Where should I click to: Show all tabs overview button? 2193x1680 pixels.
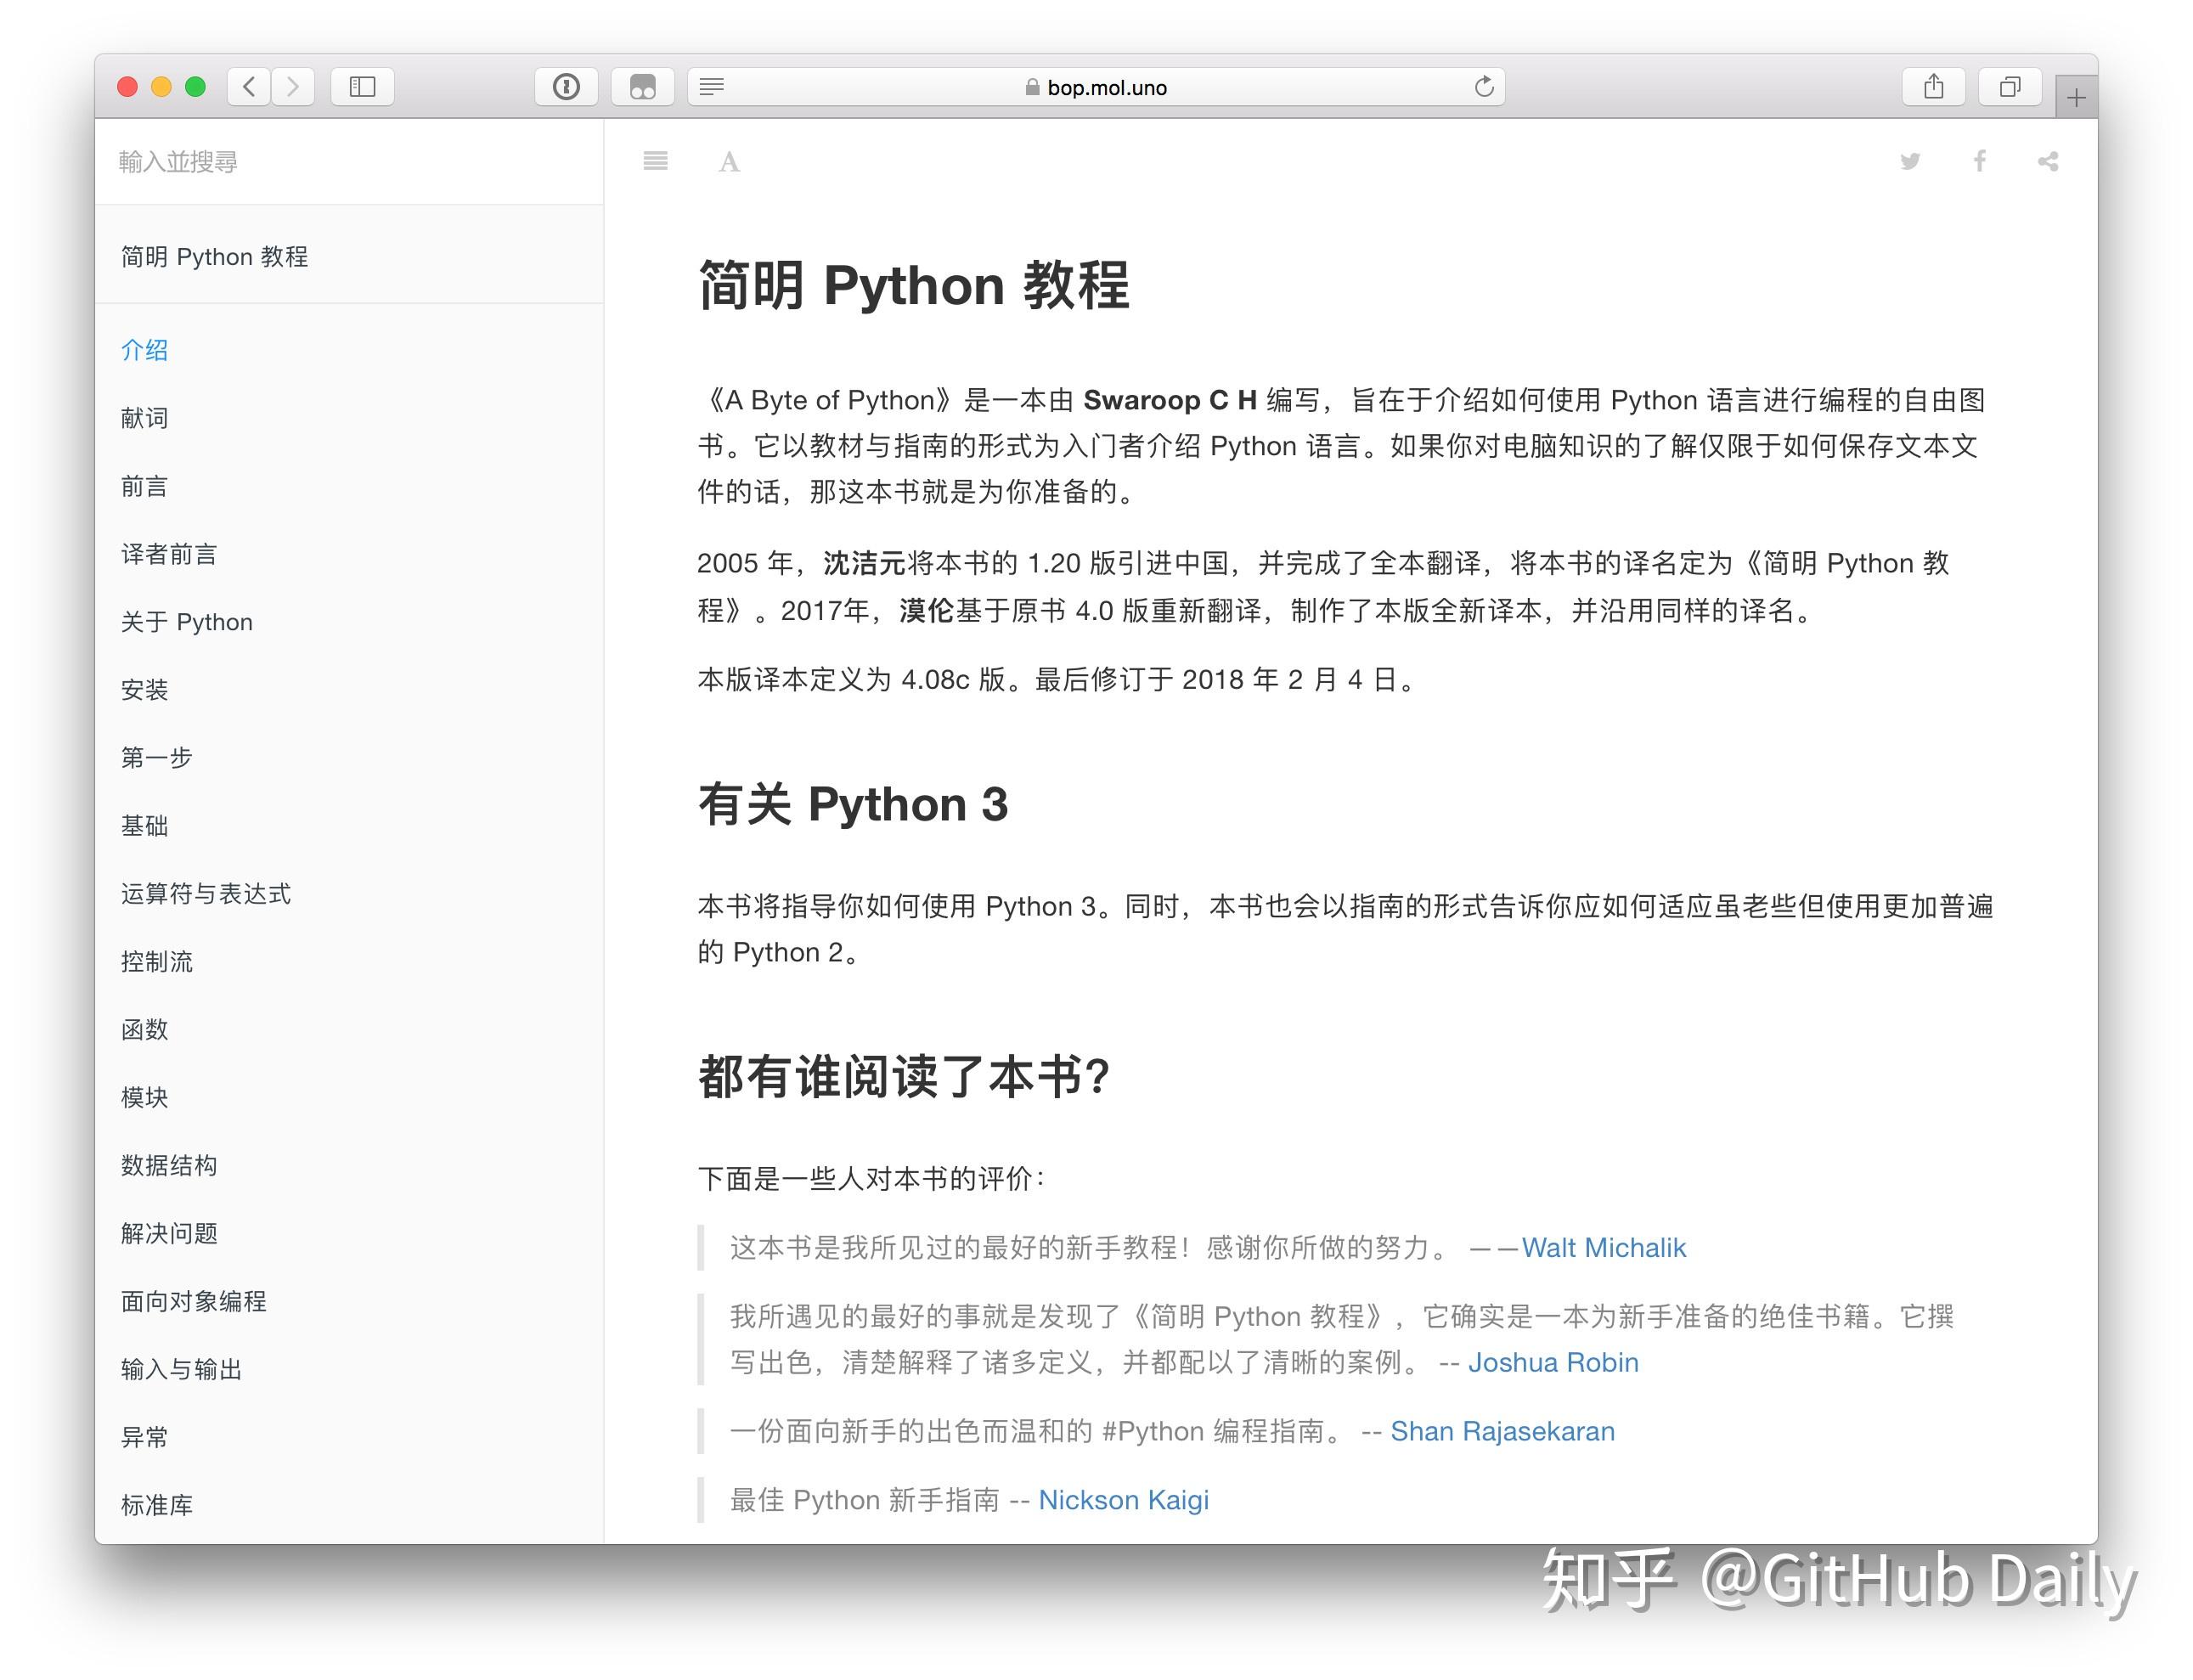(2009, 87)
